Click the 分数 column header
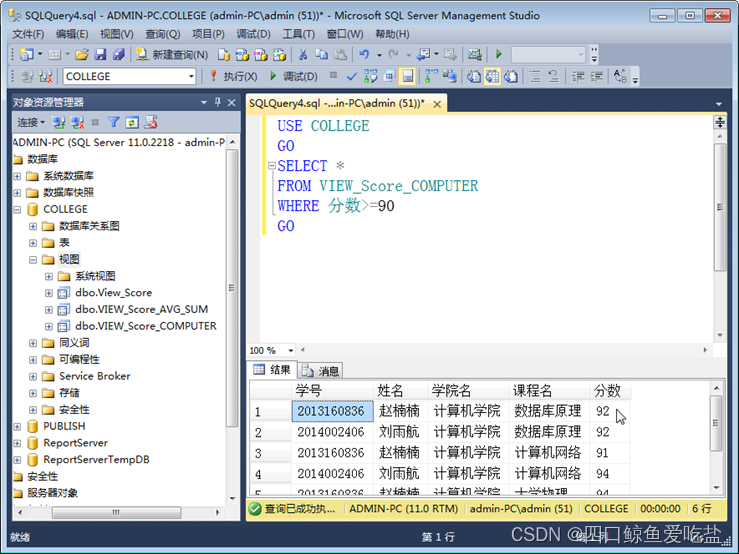The height and width of the screenshot is (554, 739). [x=609, y=390]
